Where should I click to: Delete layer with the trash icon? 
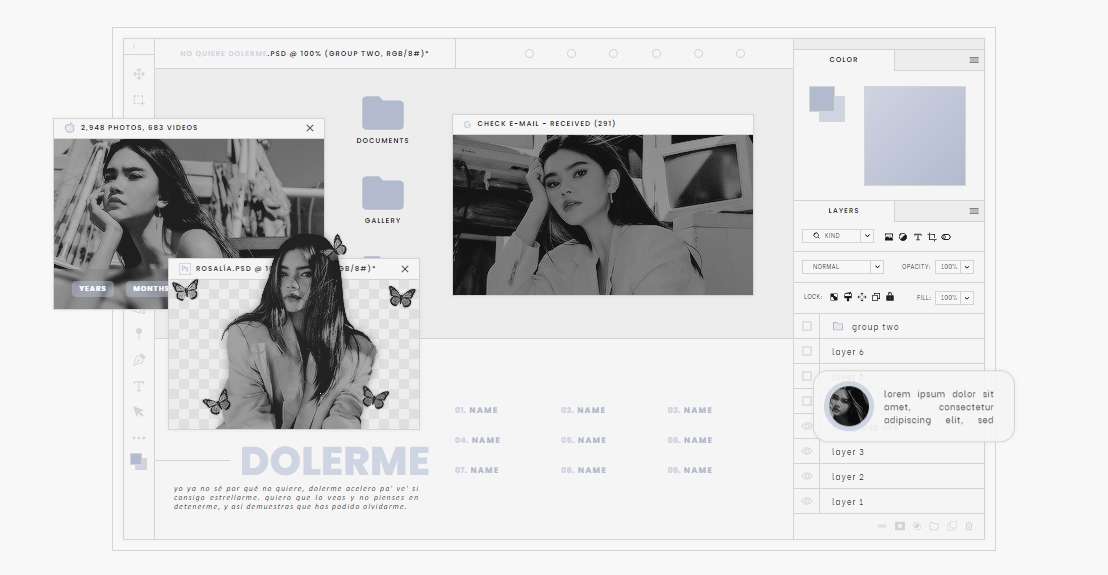[969, 526]
